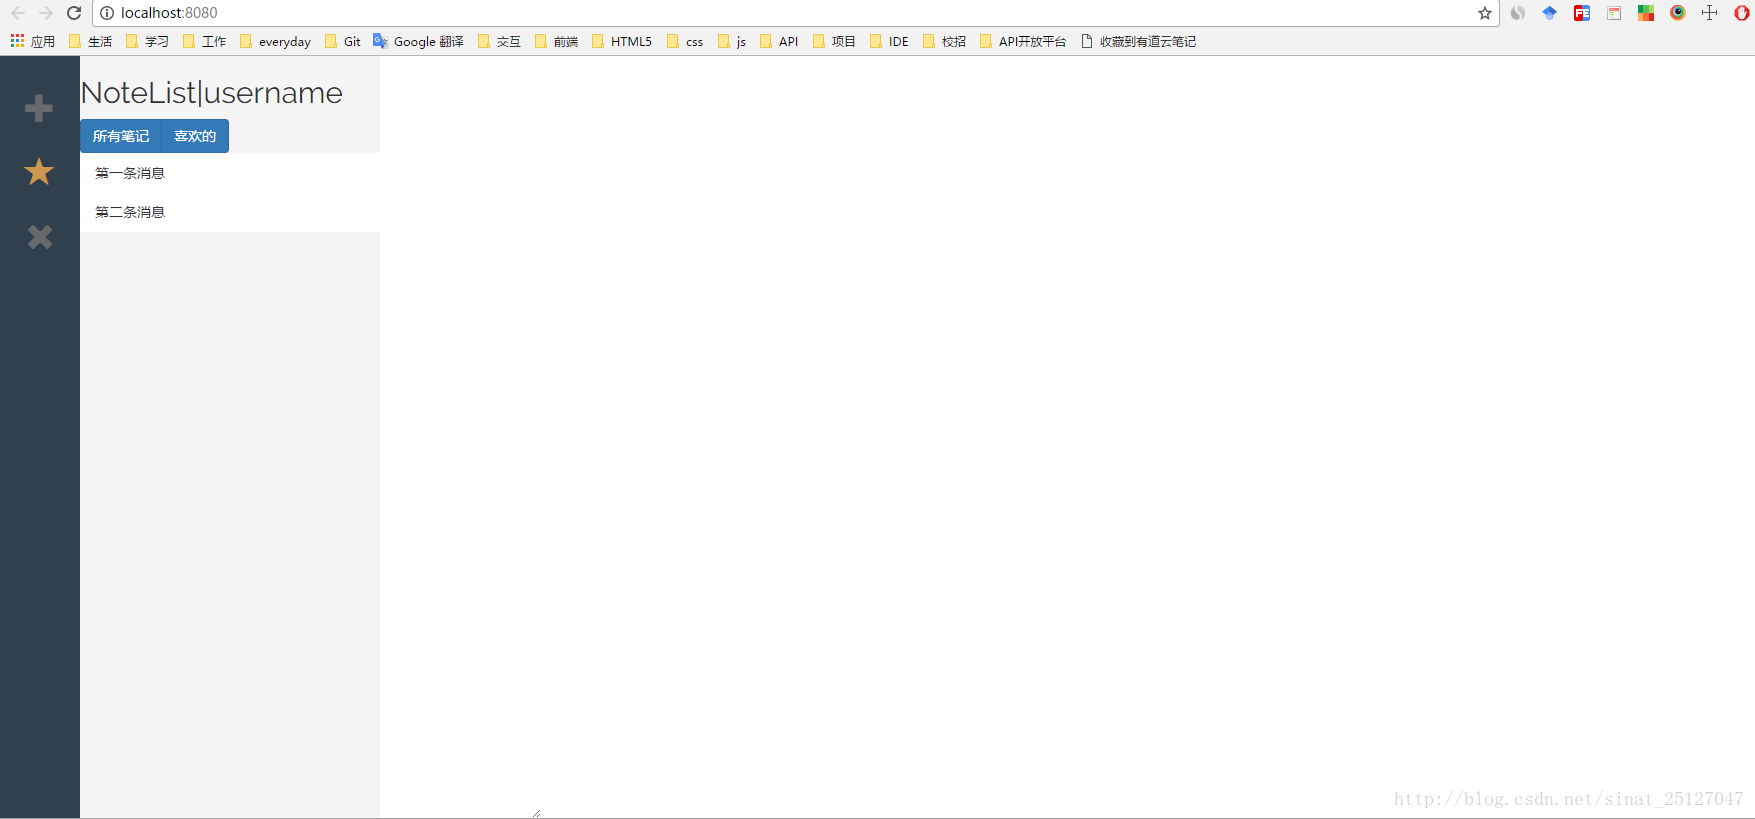Open the 收藏到有道云笔记 bookmarklet
Viewport: 1755px width, 819px height.
click(x=1138, y=41)
